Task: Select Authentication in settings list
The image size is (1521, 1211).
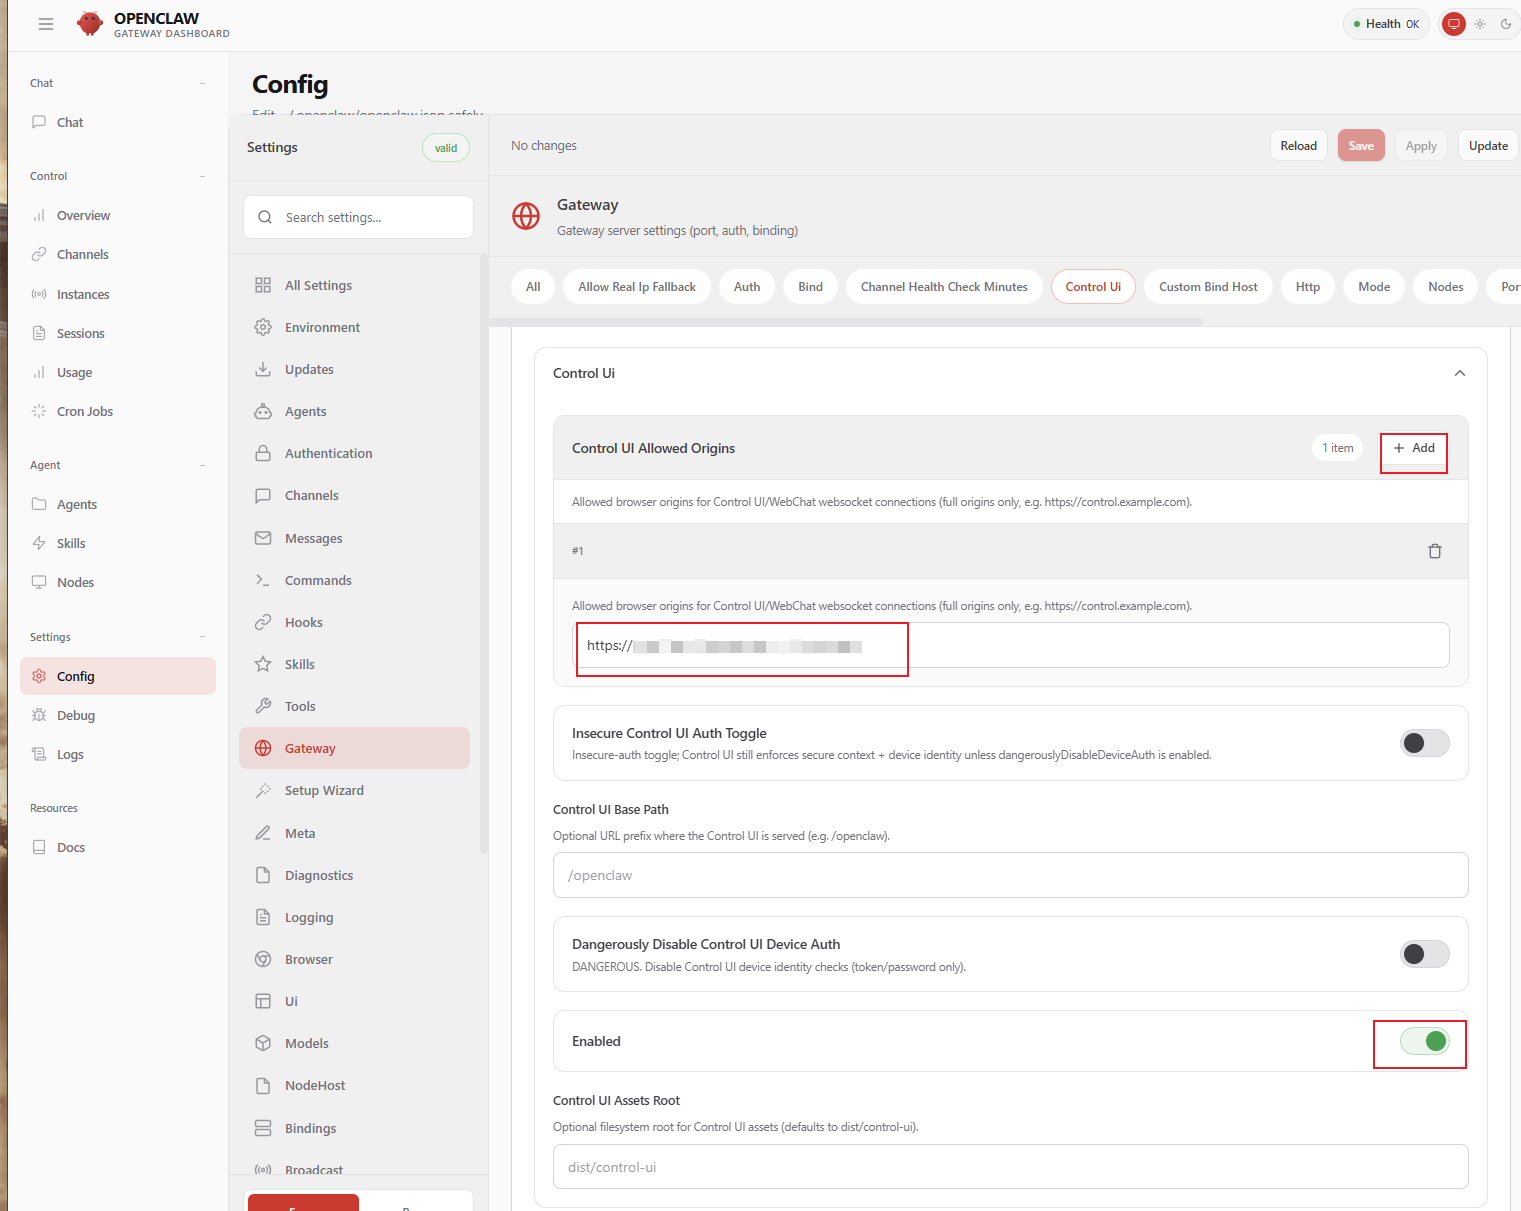Action: pos(328,453)
